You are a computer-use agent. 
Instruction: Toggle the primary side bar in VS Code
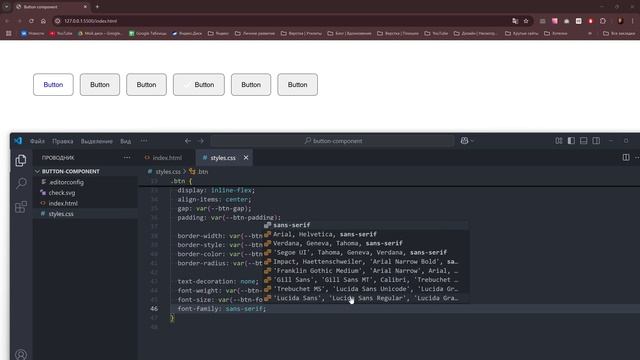tap(571, 140)
